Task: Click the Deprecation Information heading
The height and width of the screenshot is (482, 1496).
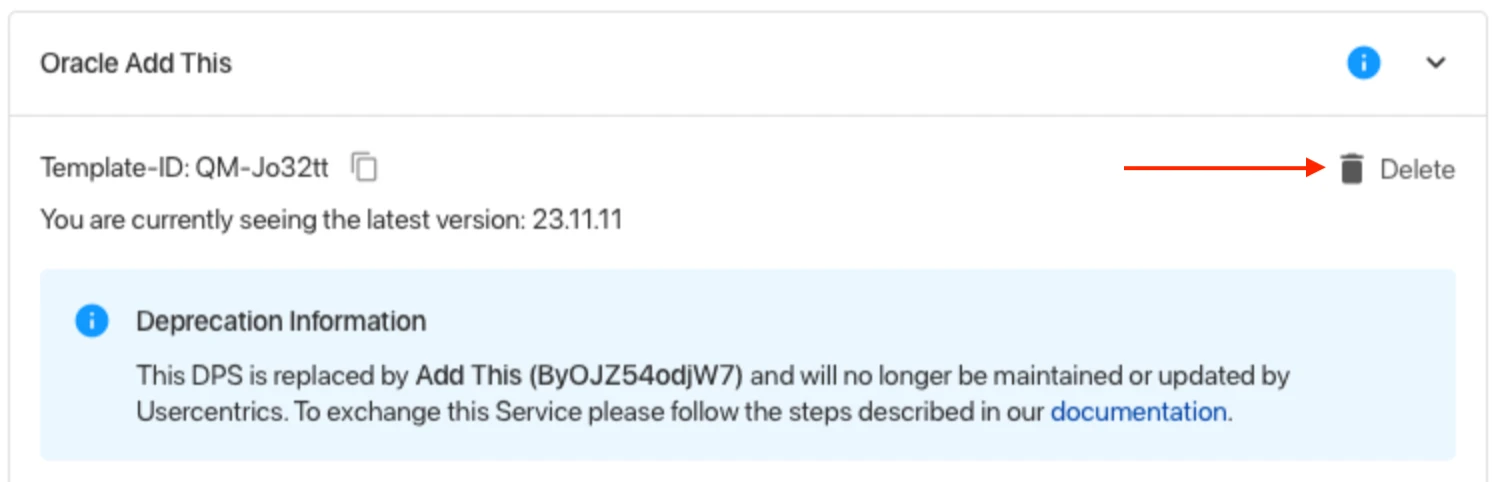Action: [x=281, y=322]
